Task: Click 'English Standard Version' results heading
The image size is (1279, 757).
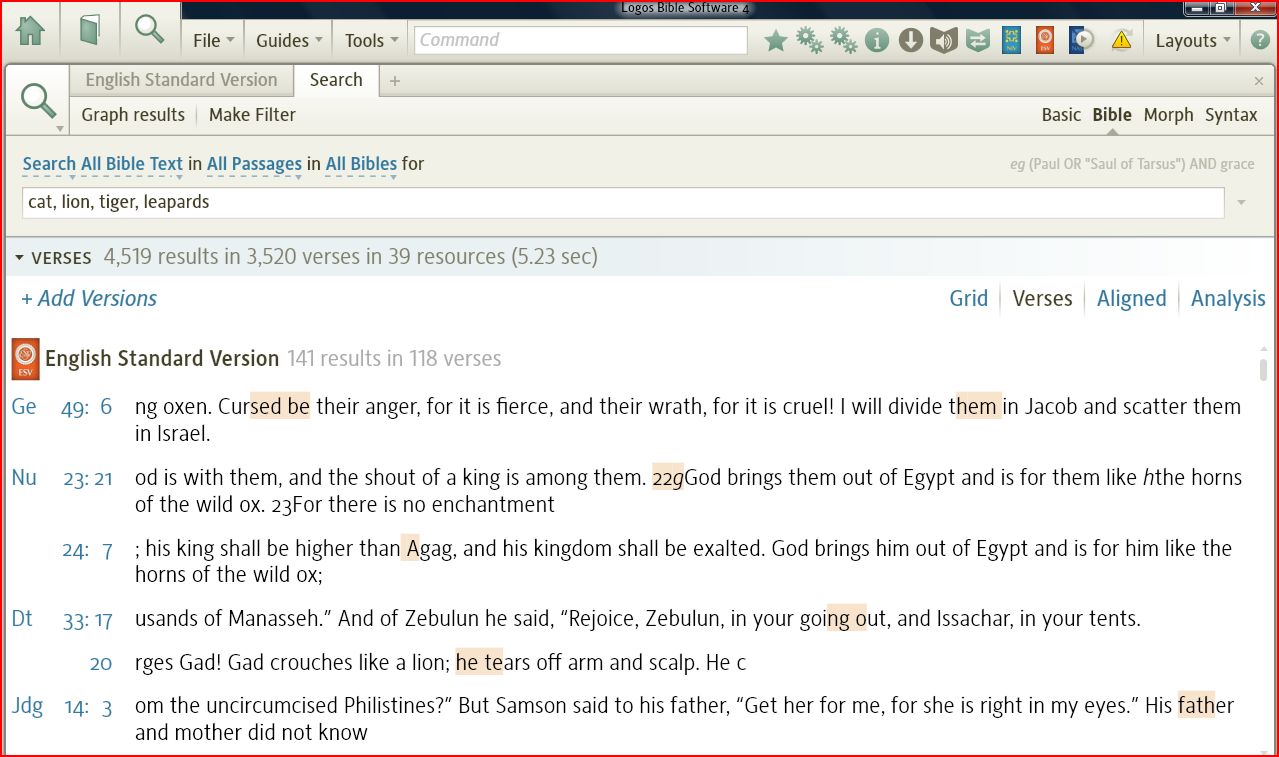Action: 162,358
